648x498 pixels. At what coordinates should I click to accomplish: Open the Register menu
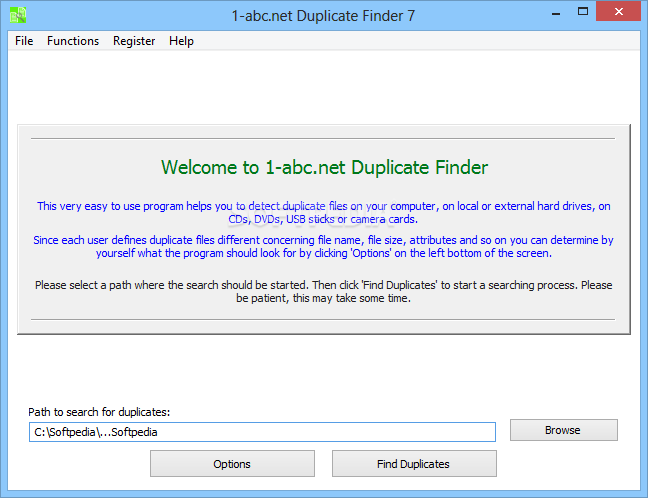(134, 41)
